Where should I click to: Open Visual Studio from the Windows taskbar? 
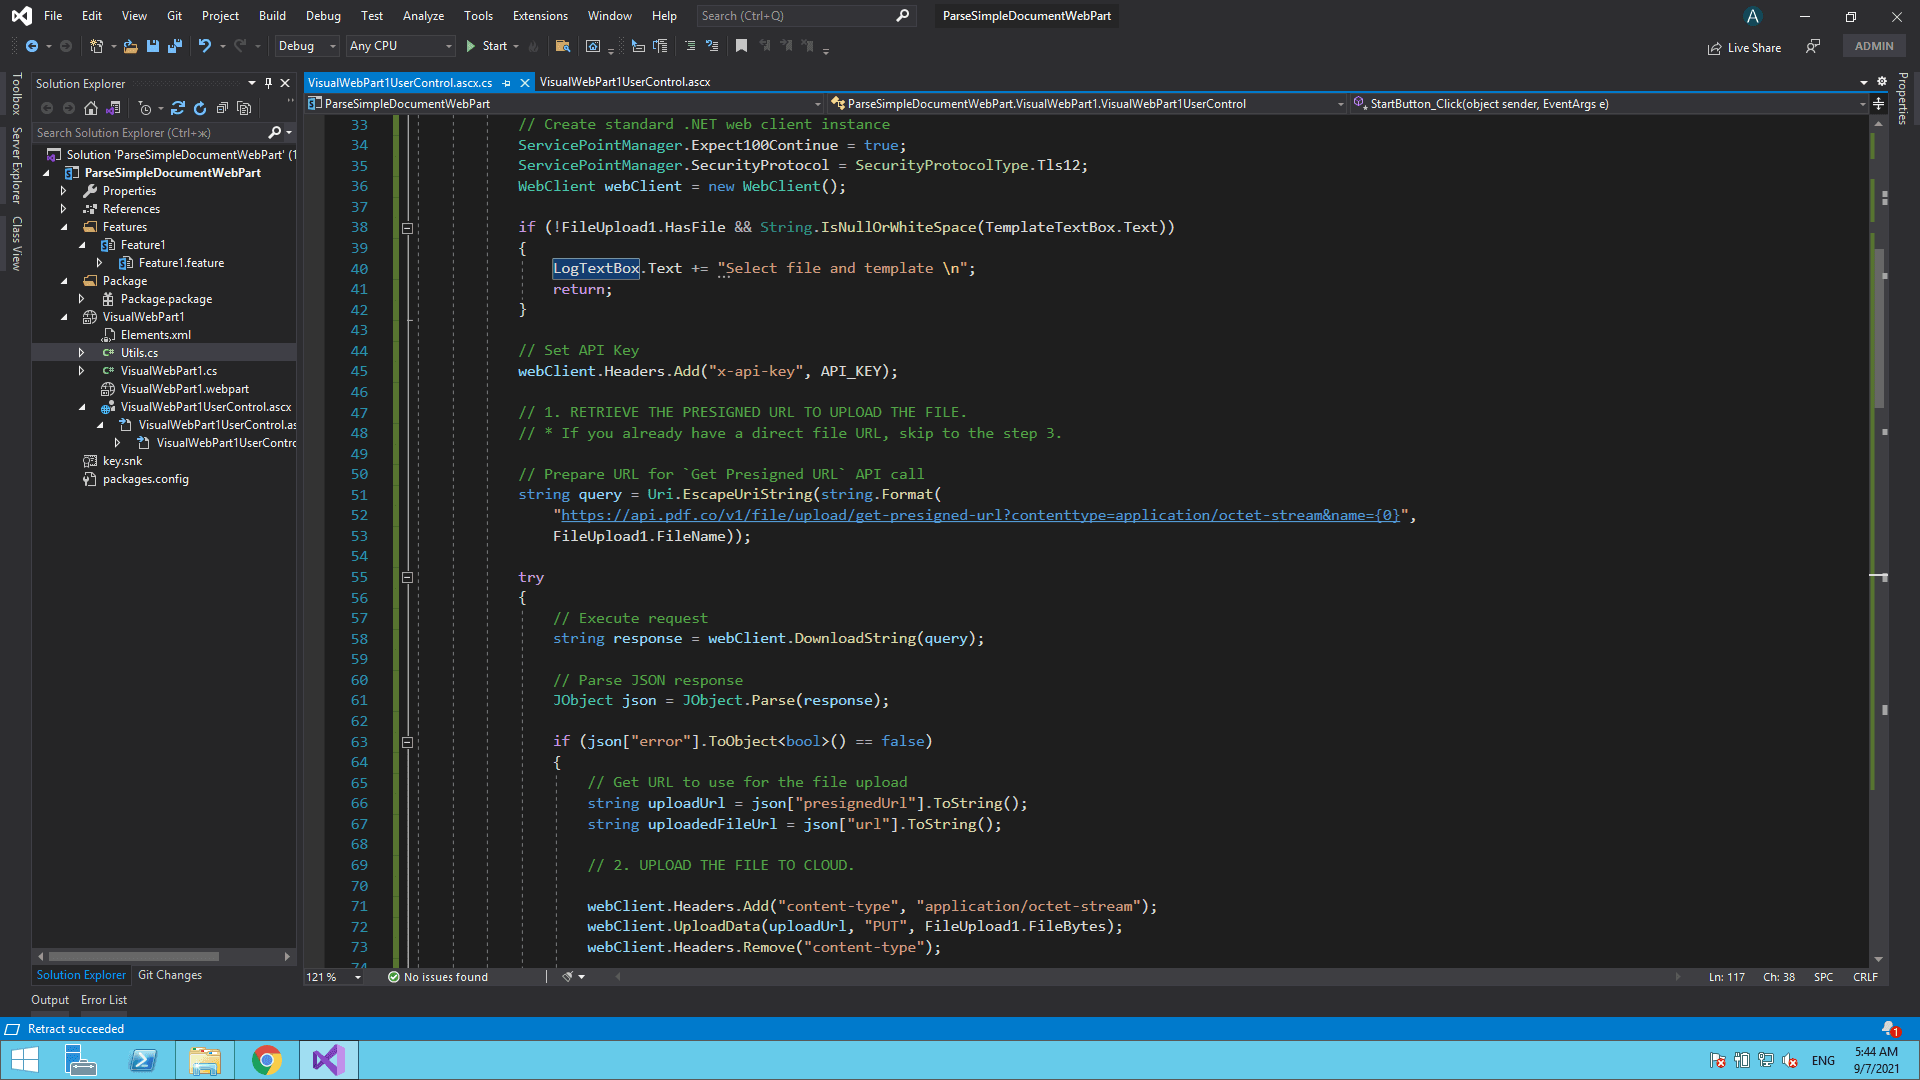pyautogui.click(x=328, y=1060)
